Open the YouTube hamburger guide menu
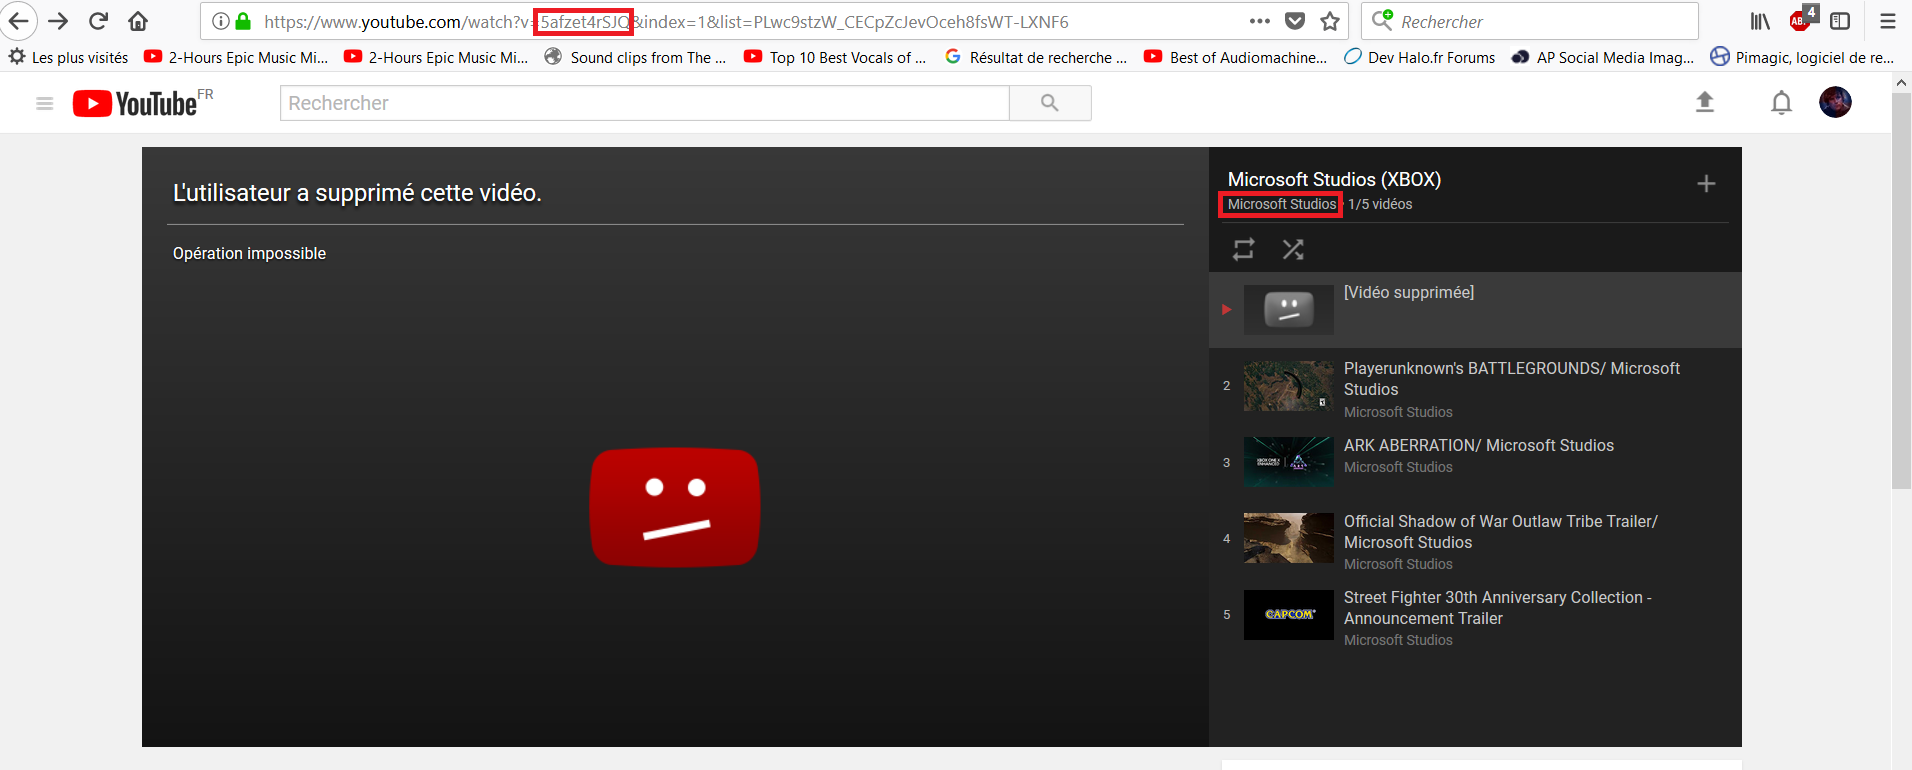Image resolution: width=1912 pixels, height=770 pixels. 44,103
